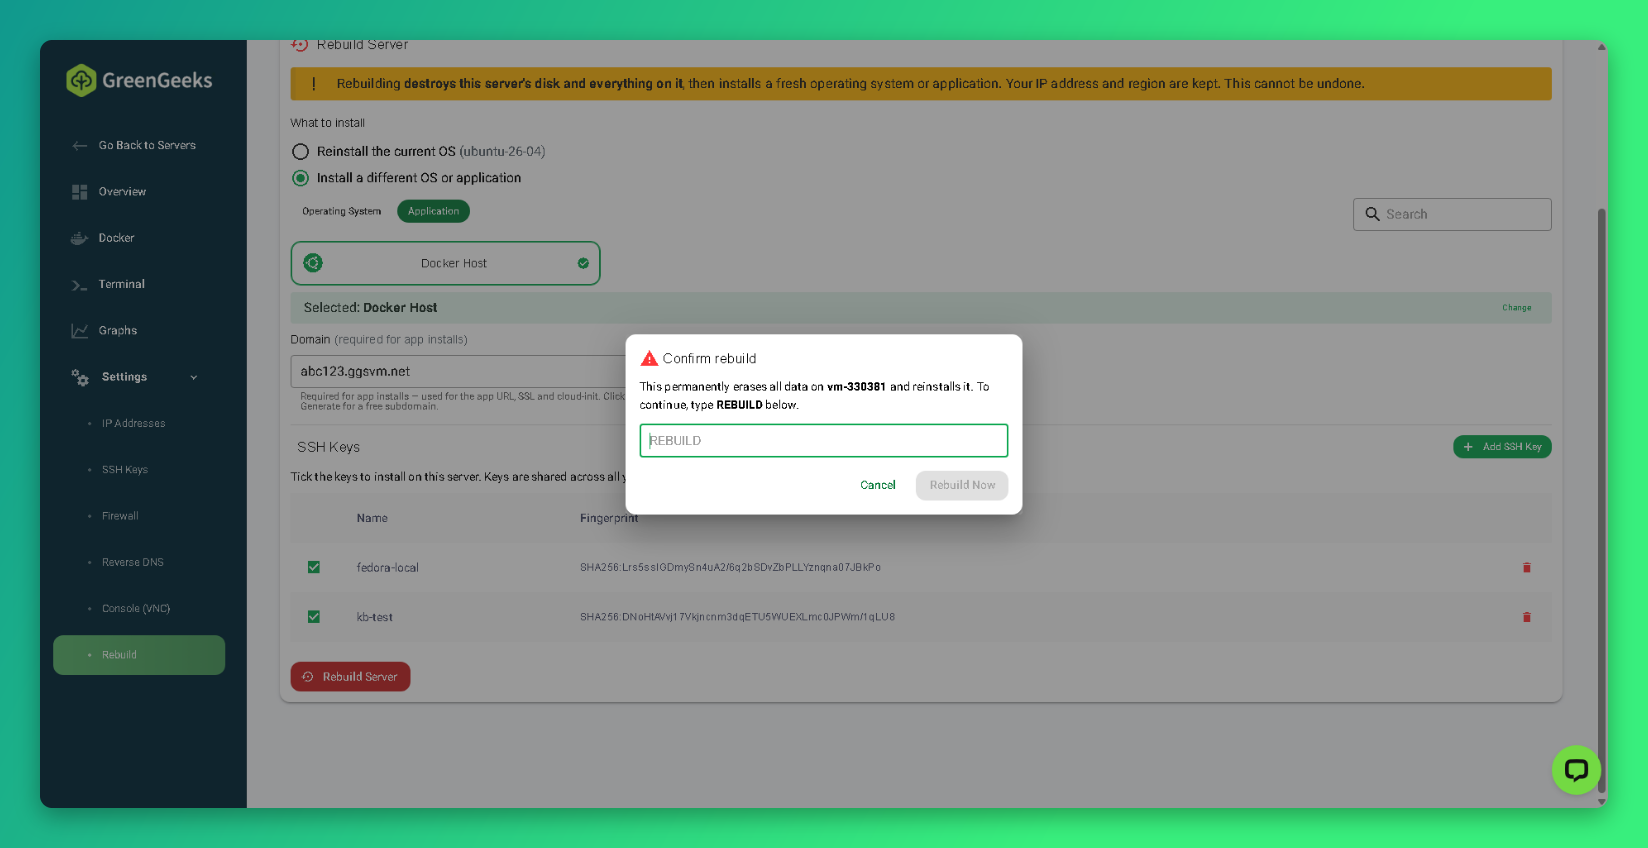Switch to the Operating System tab
Image resolution: width=1648 pixels, height=848 pixels.
coord(342,211)
